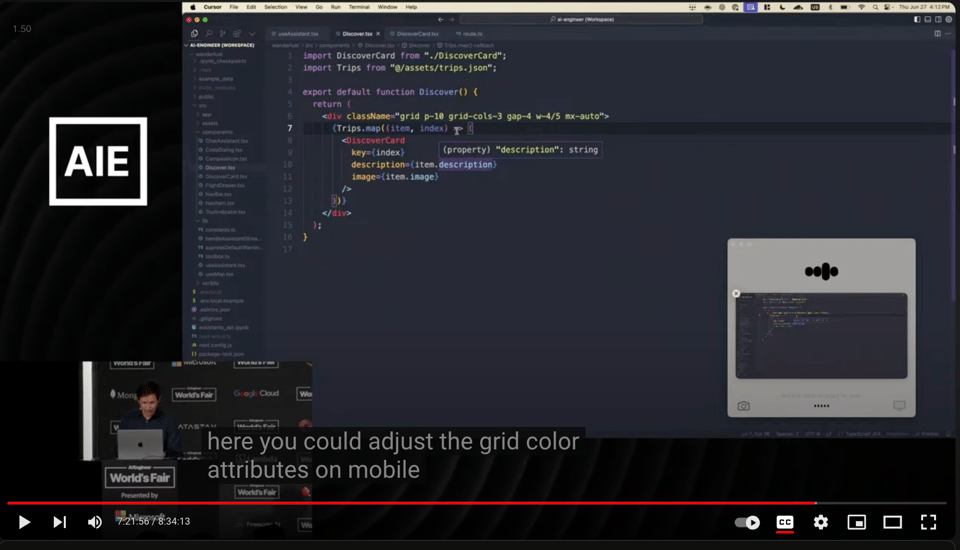Open the video settings gear
Viewport: 960px width, 550px height.
[821, 522]
